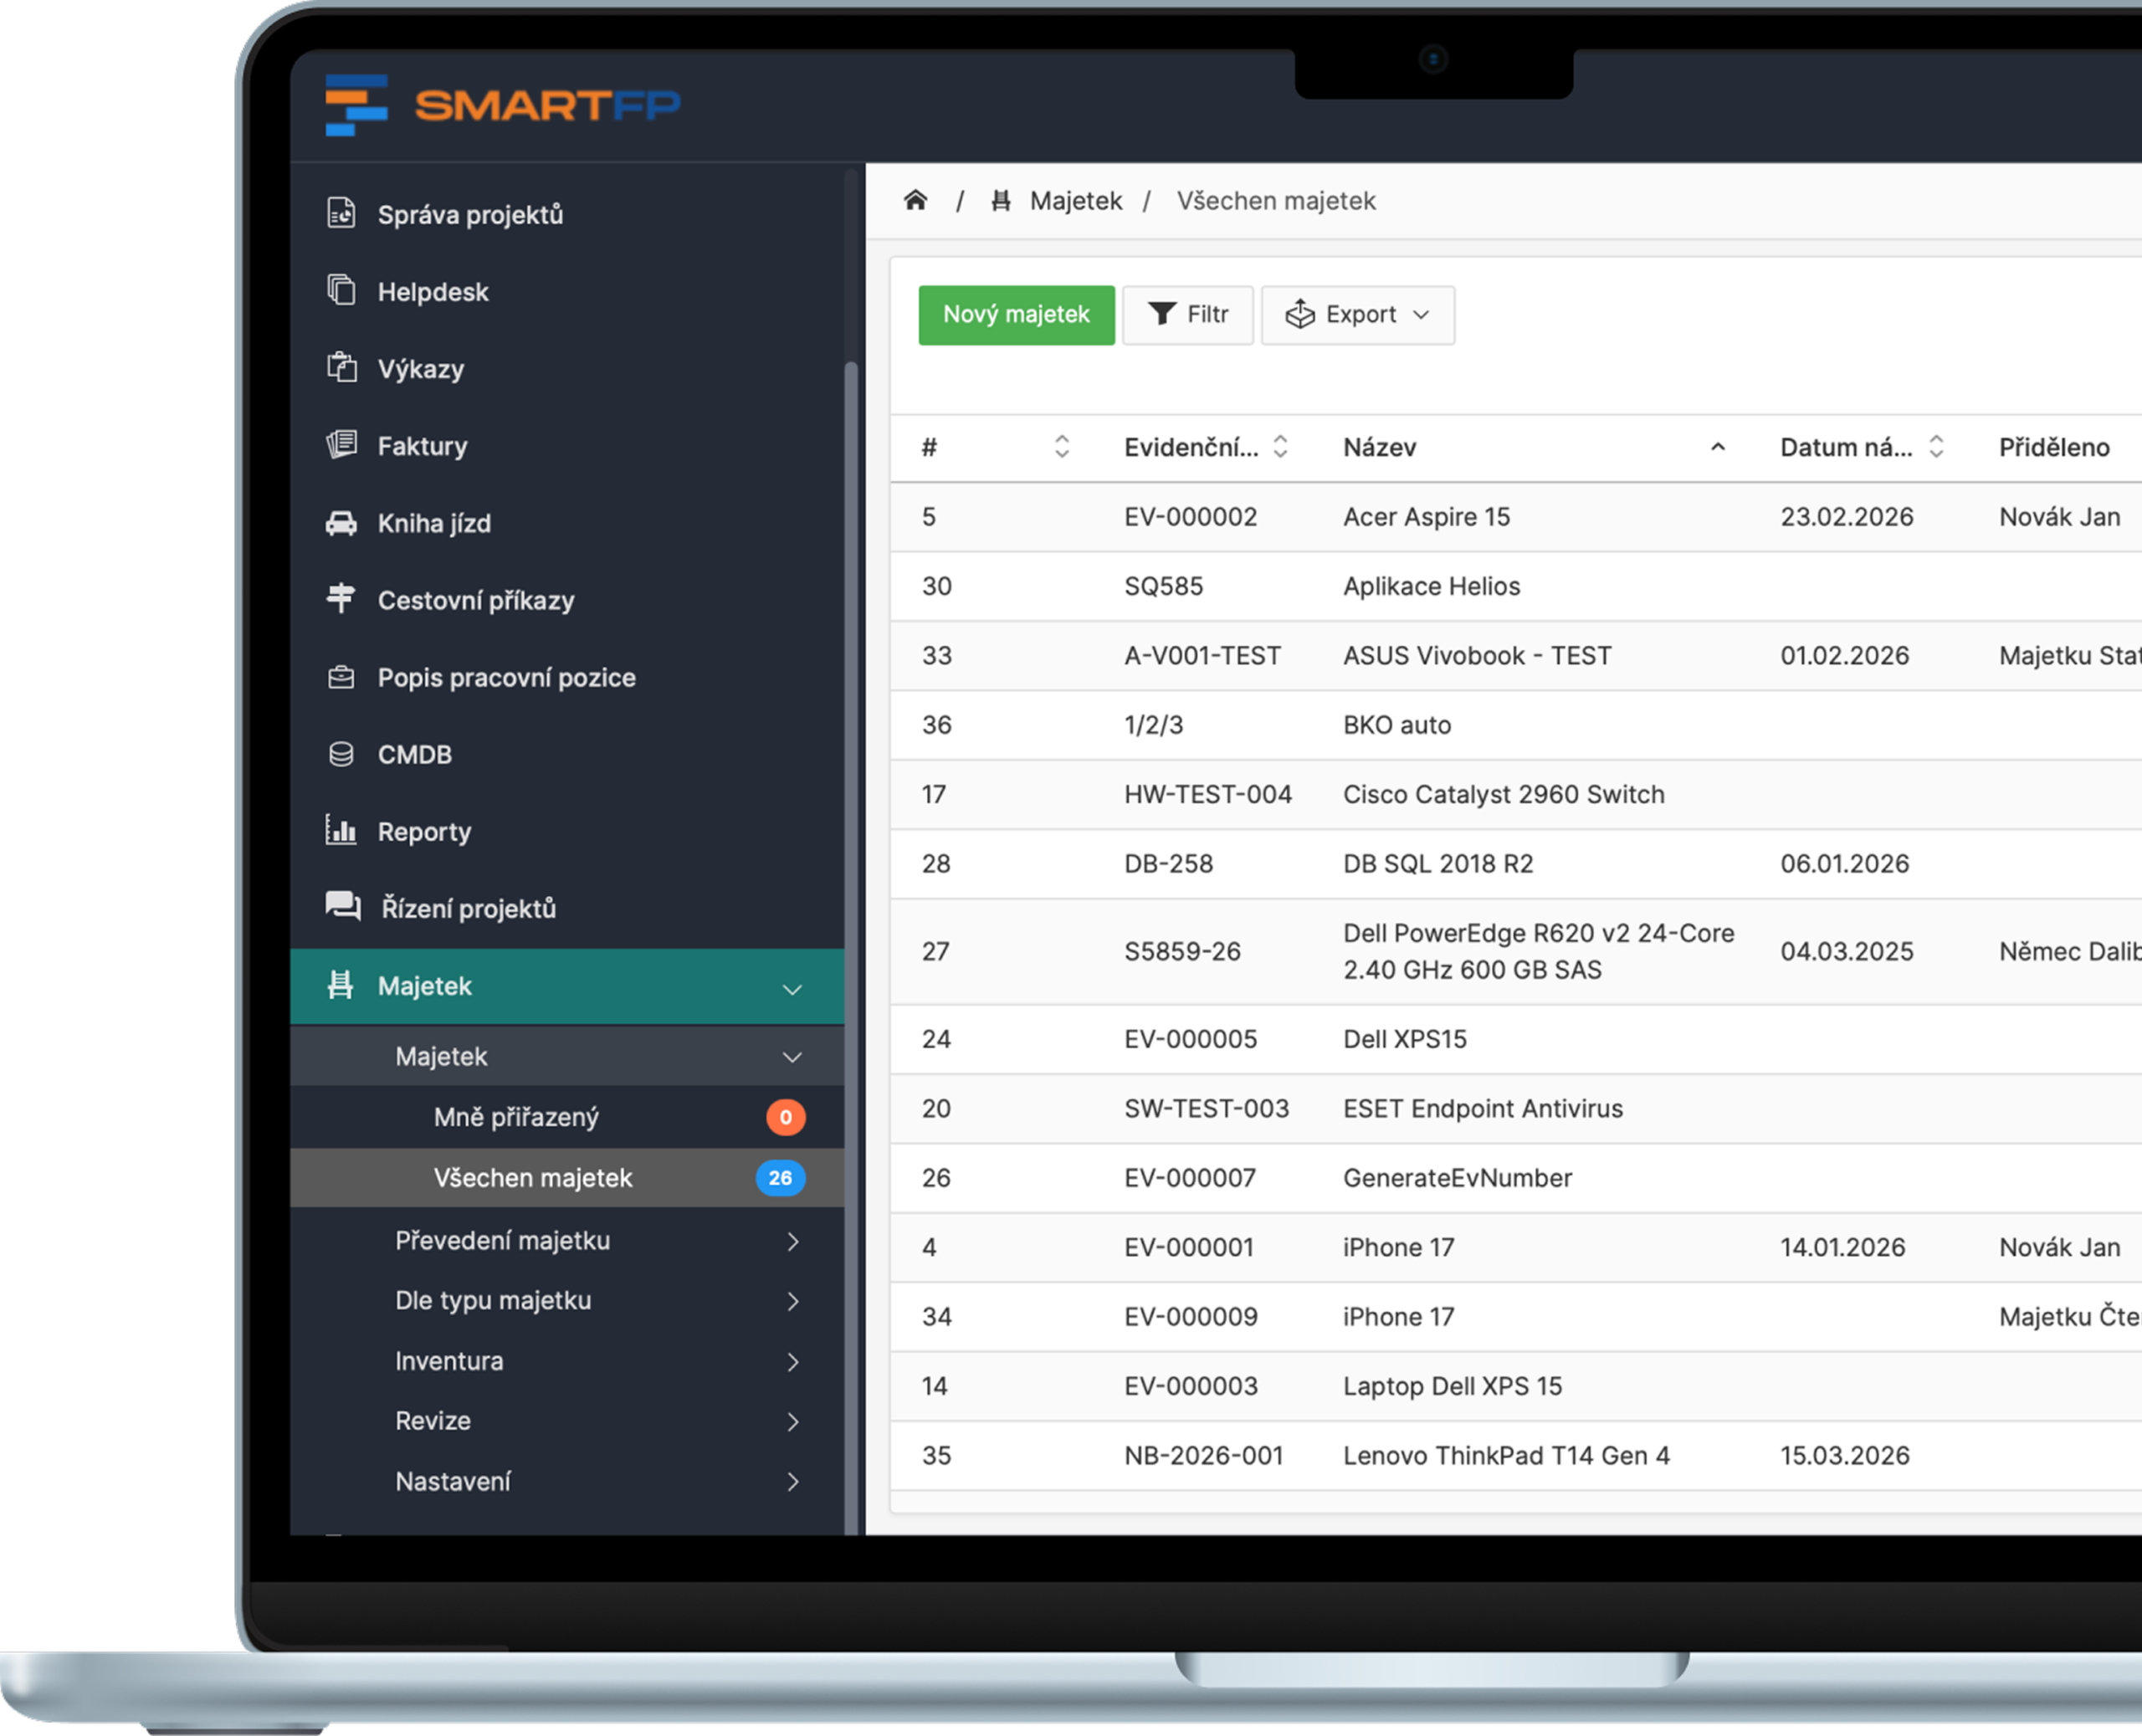2142x1736 pixels.
Task: Open Mně přiřazený menu item
Action: pyautogui.click(x=516, y=1117)
